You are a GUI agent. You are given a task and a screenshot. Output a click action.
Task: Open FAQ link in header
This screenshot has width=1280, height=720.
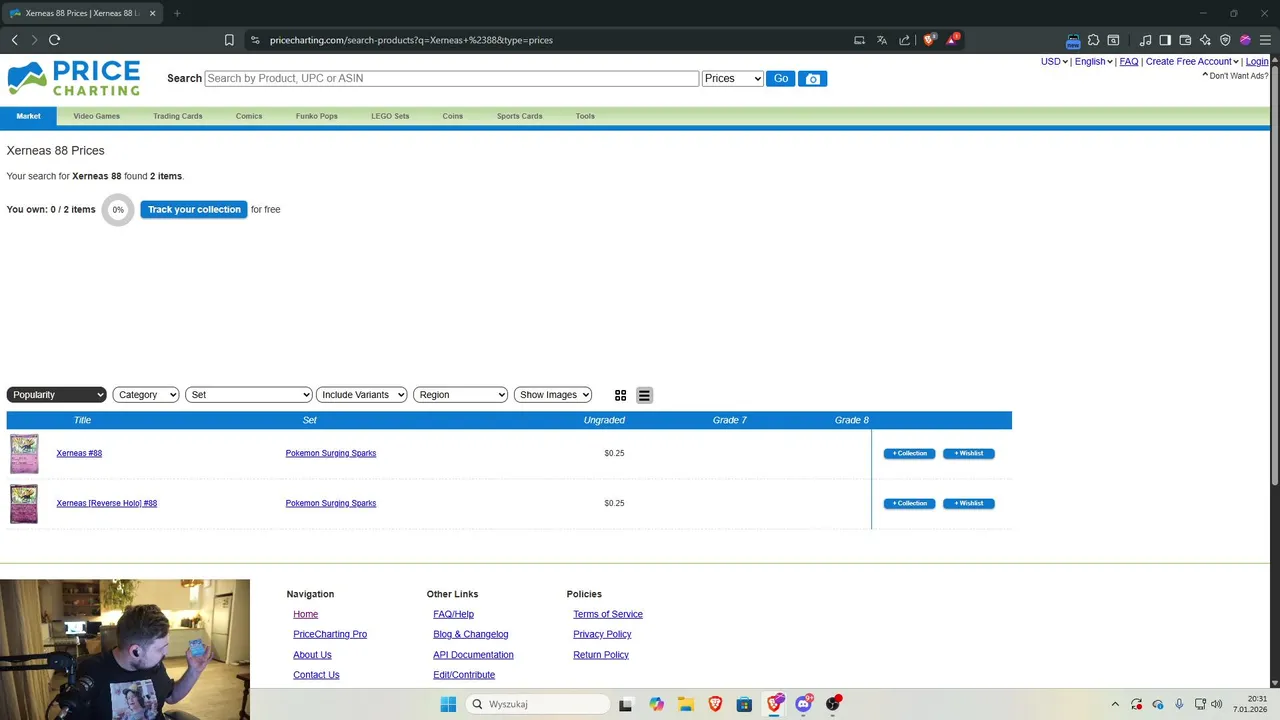point(1129,62)
